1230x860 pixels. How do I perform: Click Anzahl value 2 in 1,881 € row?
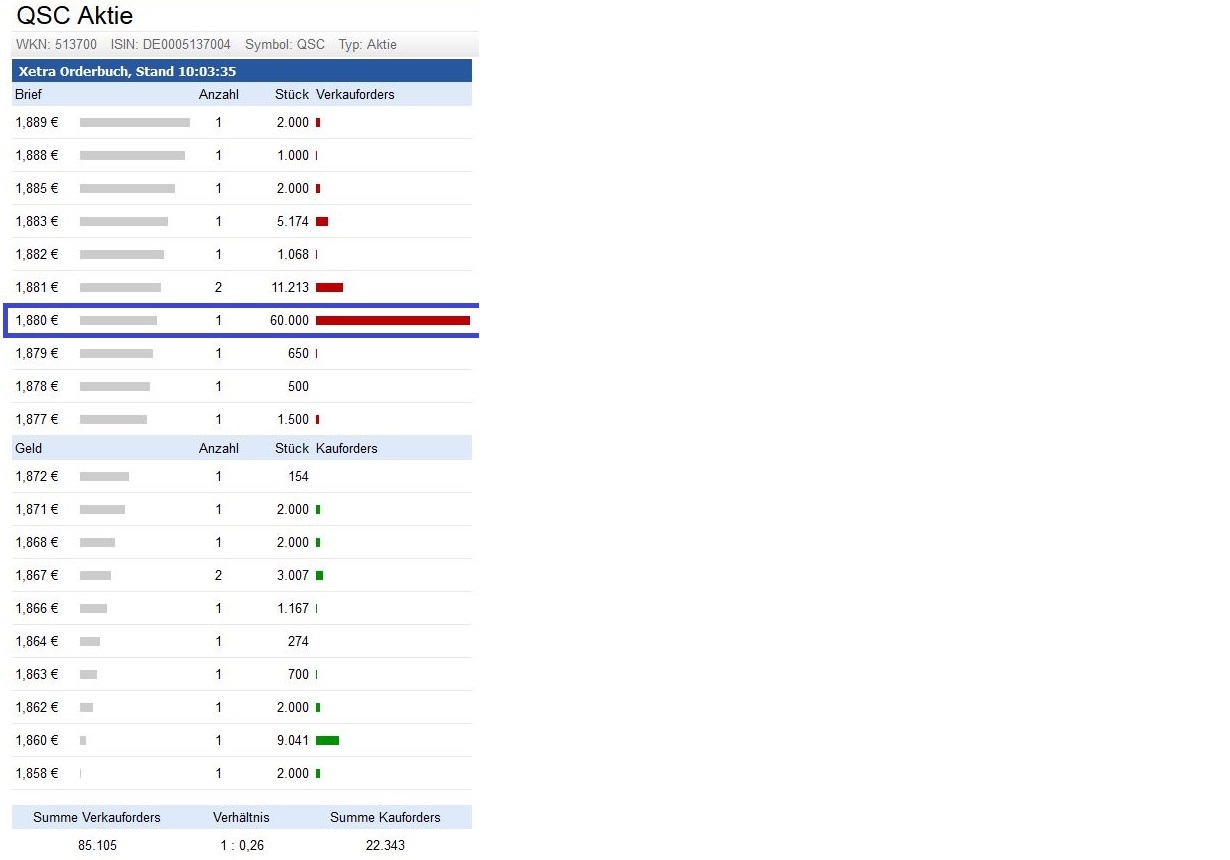(219, 288)
